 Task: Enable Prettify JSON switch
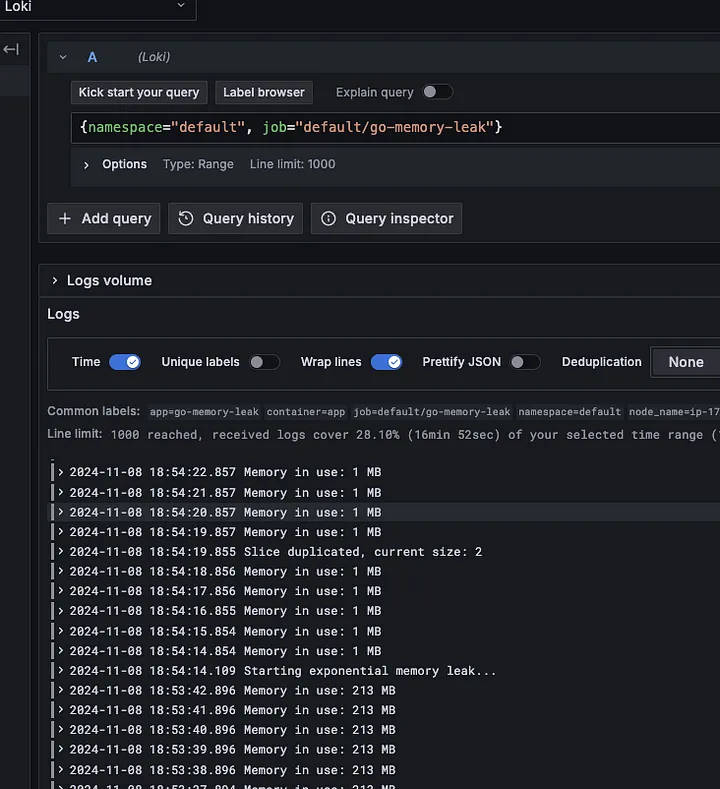pos(525,362)
